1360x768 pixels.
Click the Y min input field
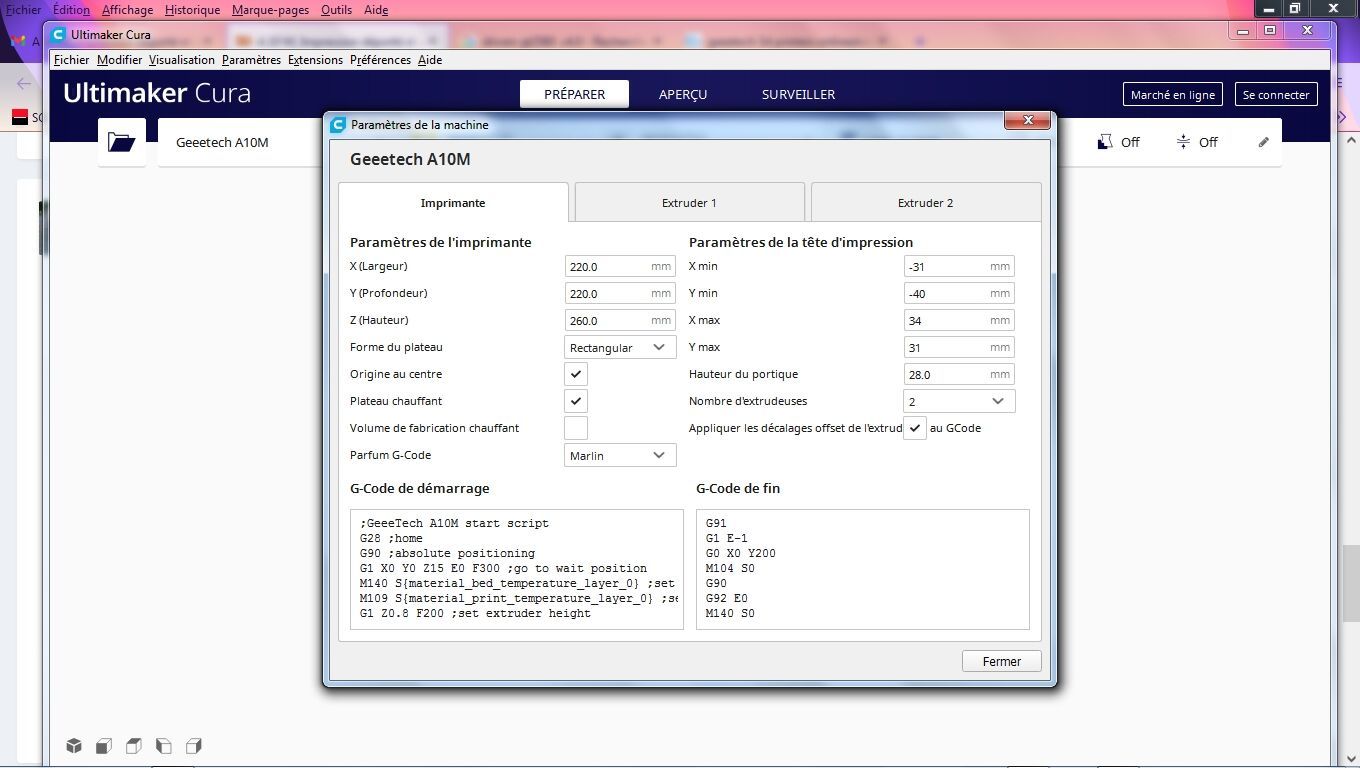[x=959, y=293]
